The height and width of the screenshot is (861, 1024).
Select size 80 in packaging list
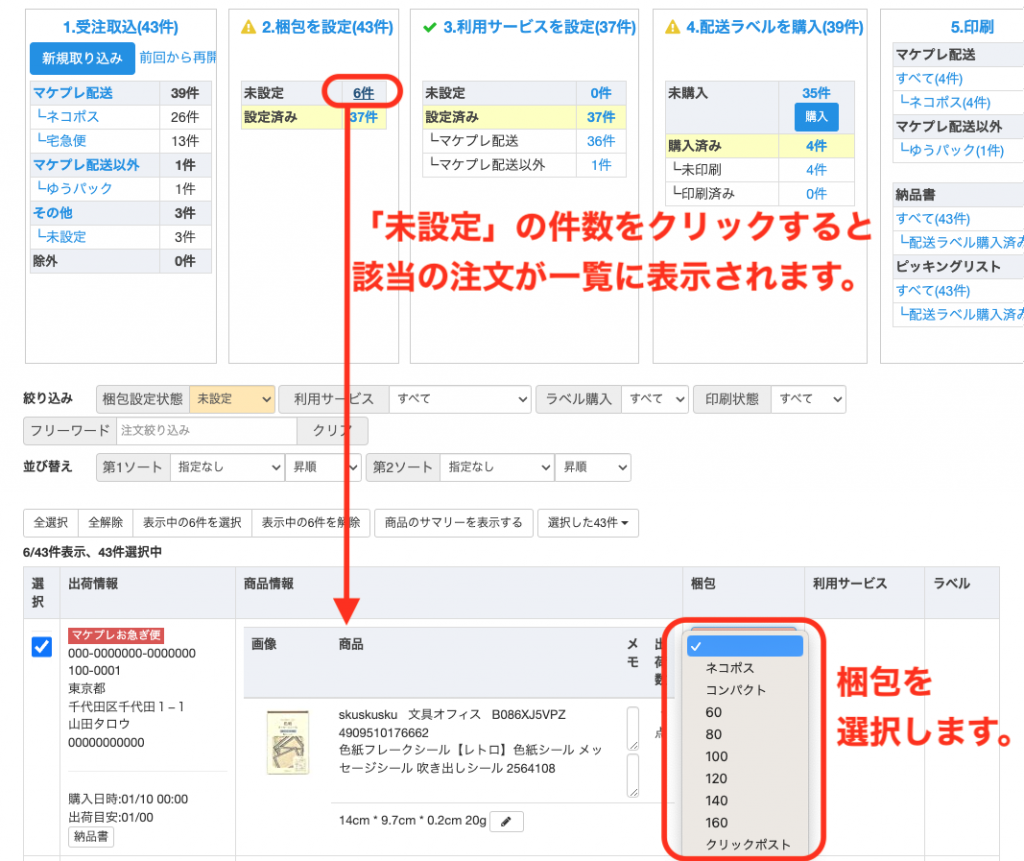(x=744, y=734)
